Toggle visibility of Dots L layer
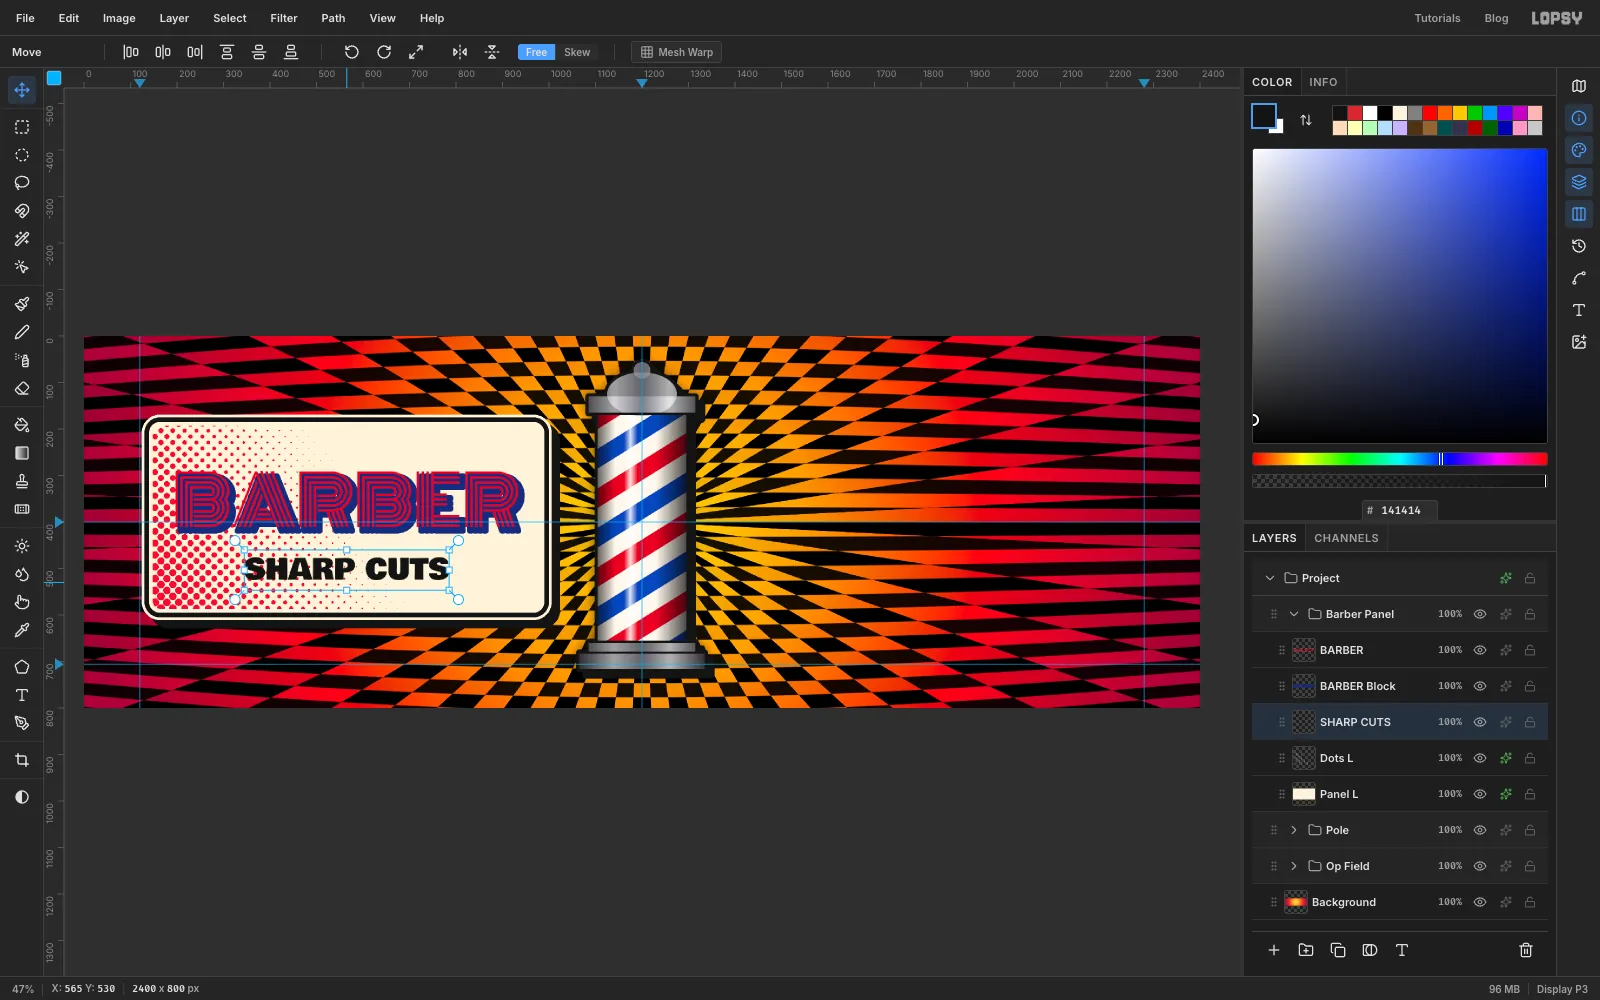The image size is (1600, 1000). point(1480,758)
